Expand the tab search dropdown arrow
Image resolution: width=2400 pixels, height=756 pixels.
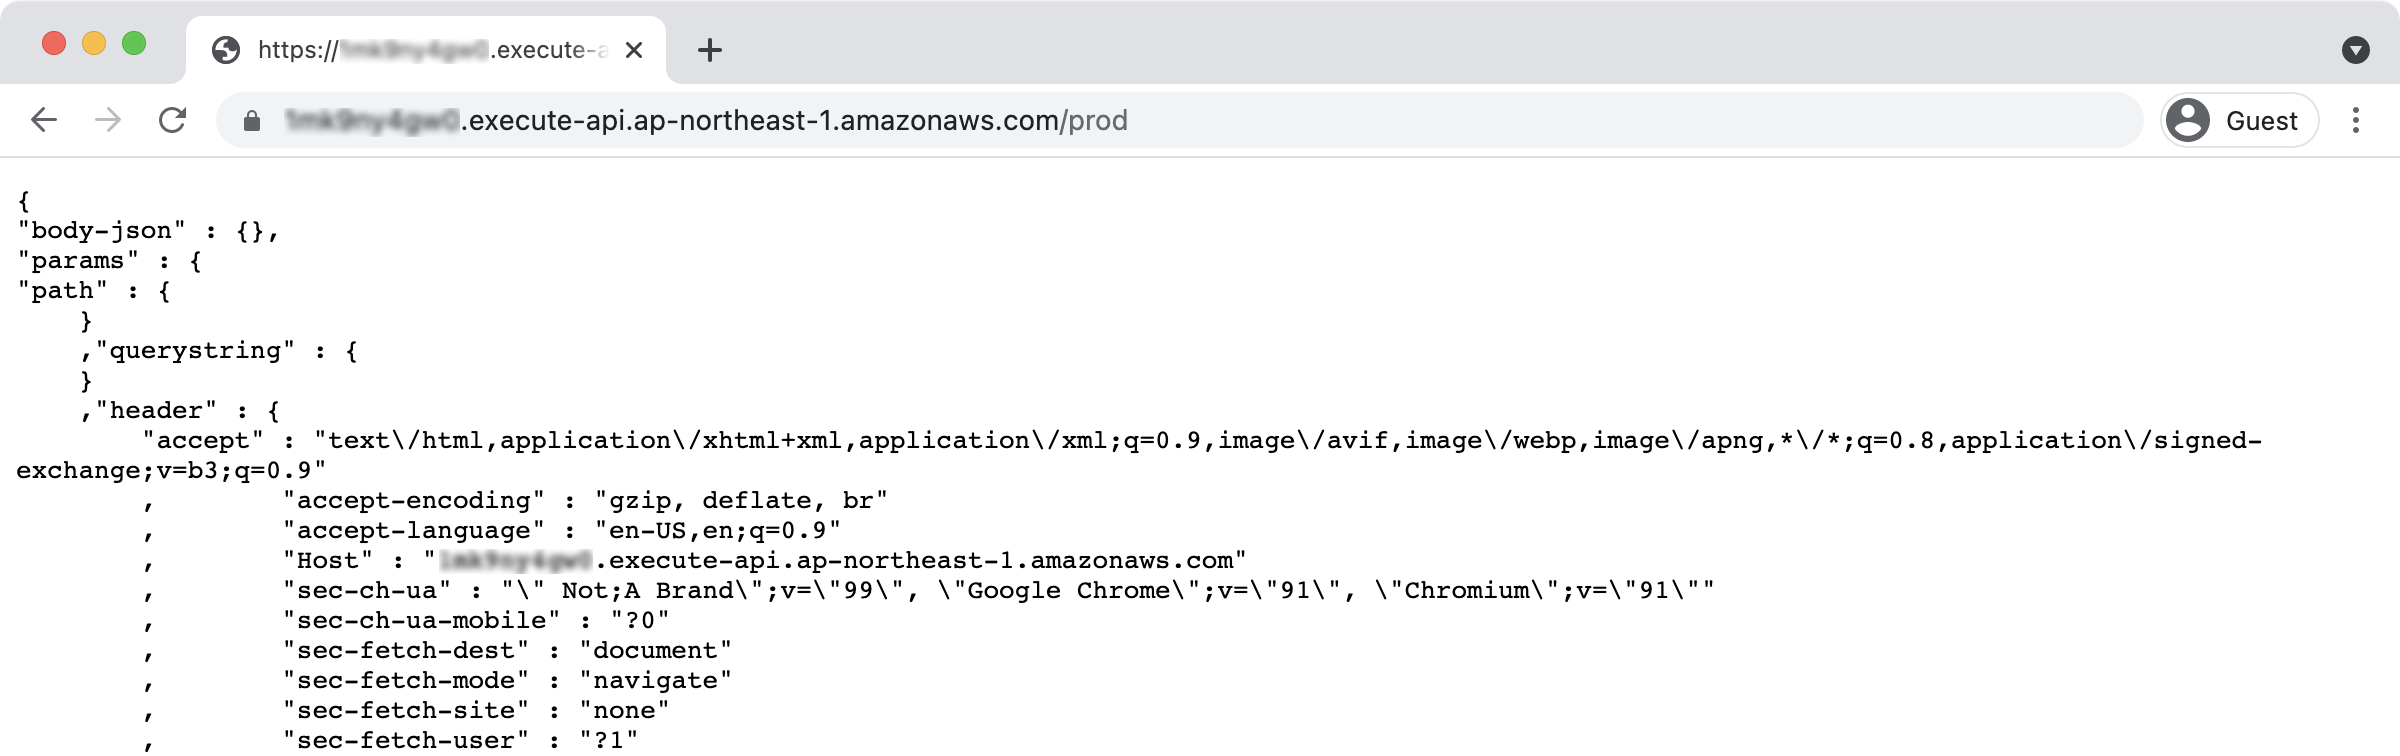[x=2356, y=50]
